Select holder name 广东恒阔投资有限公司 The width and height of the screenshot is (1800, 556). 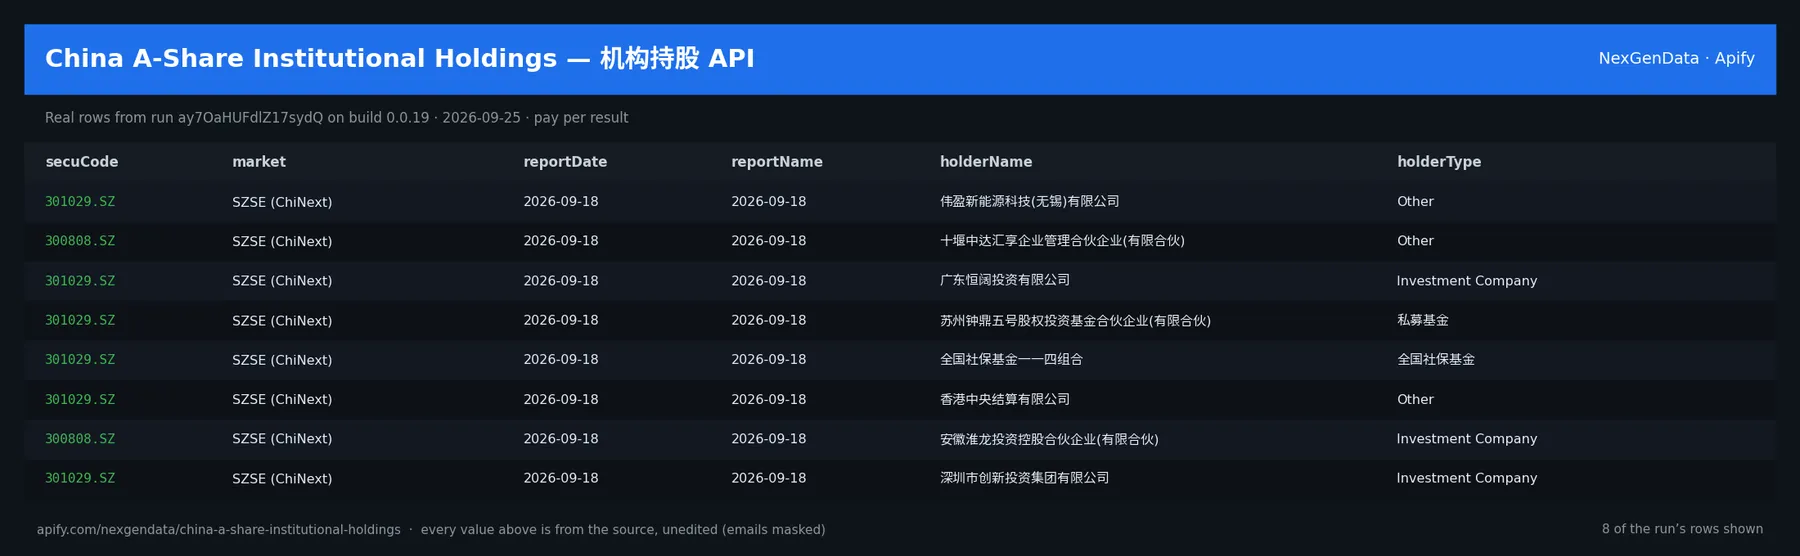(1005, 281)
